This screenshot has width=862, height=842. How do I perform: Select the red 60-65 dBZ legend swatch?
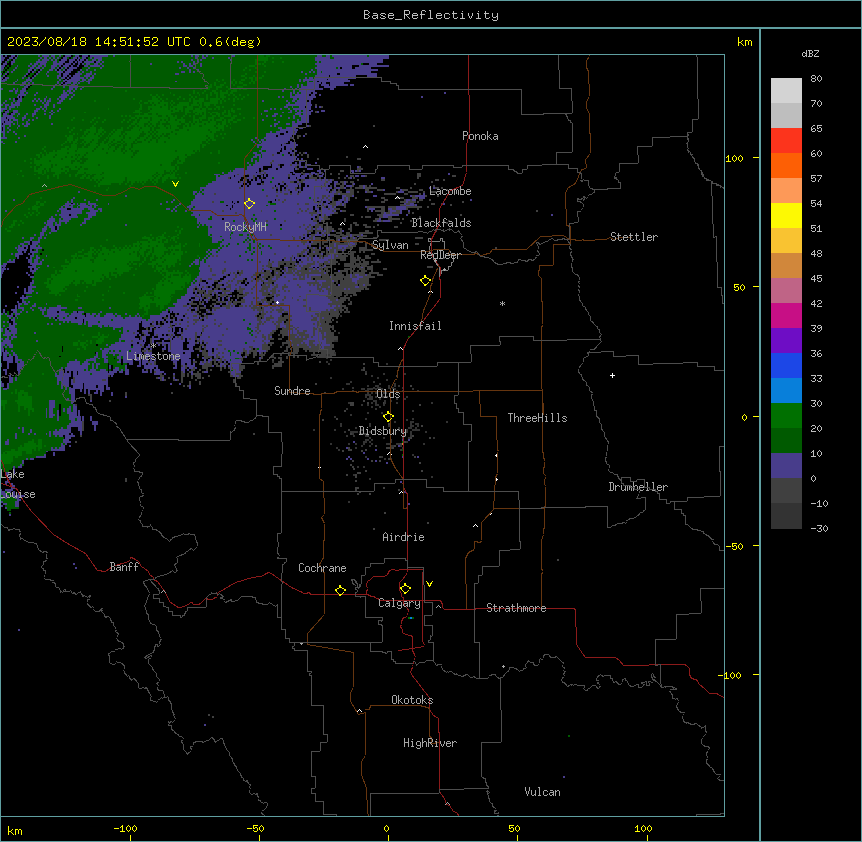point(786,140)
